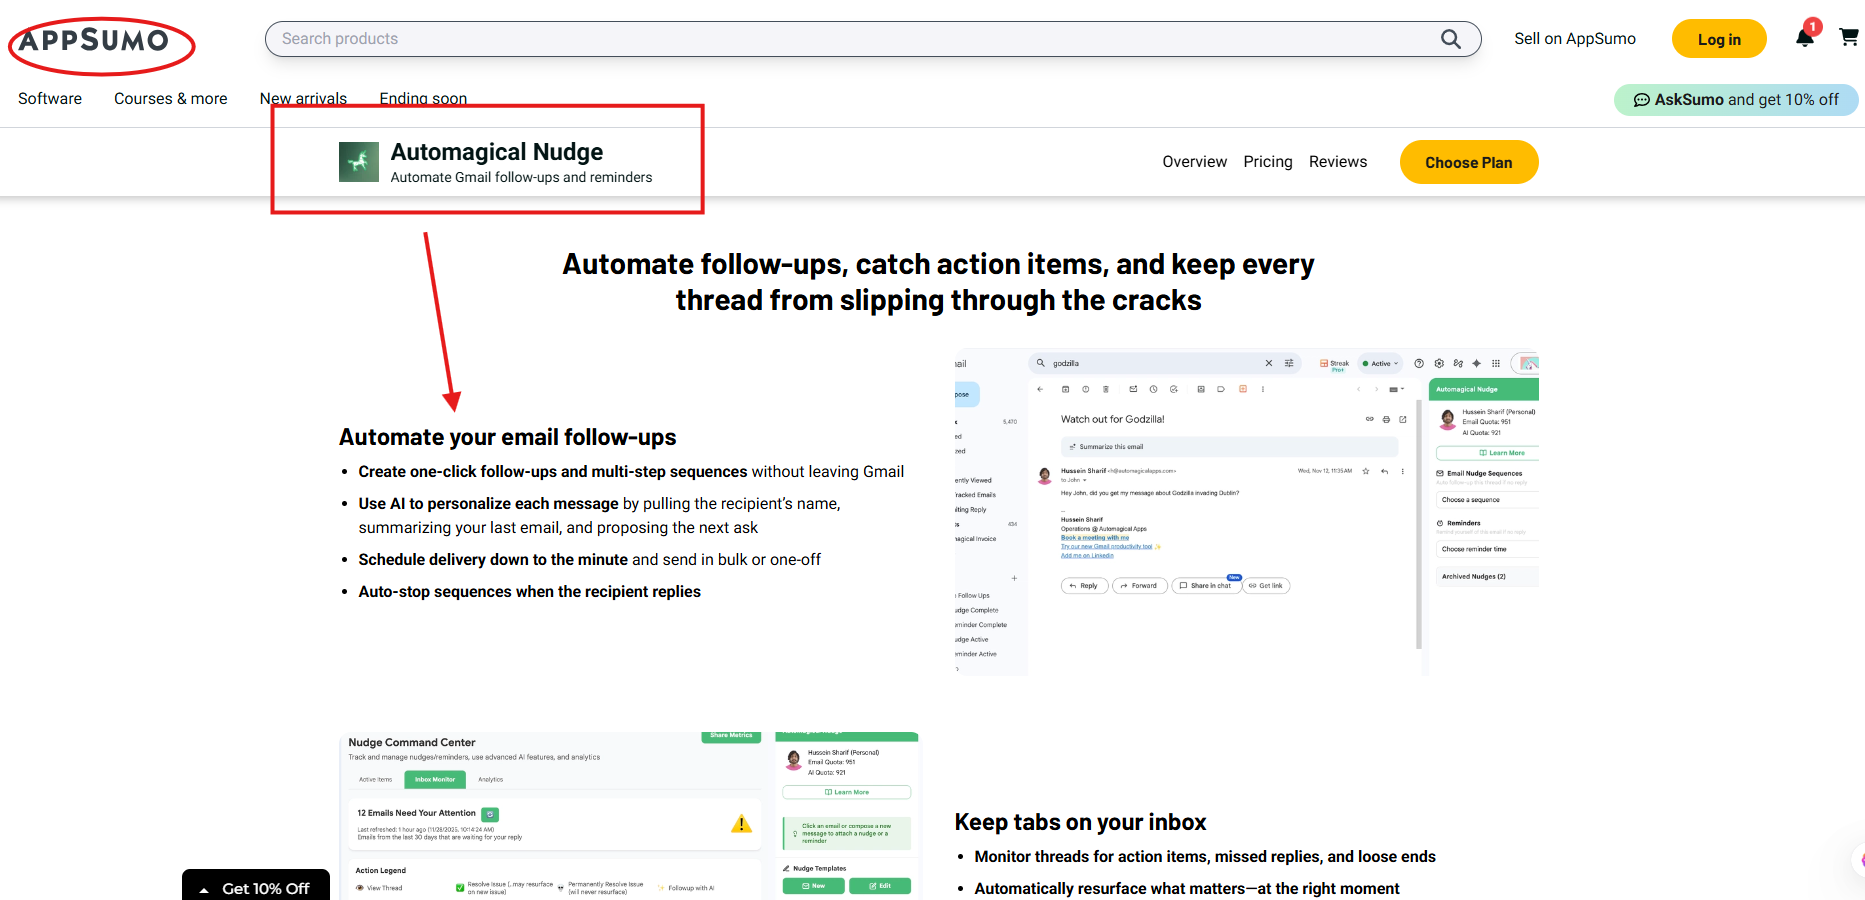Open the Choose reminder time dropdown
Viewport: 1865px width, 900px height.
[x=1474, y=549]
